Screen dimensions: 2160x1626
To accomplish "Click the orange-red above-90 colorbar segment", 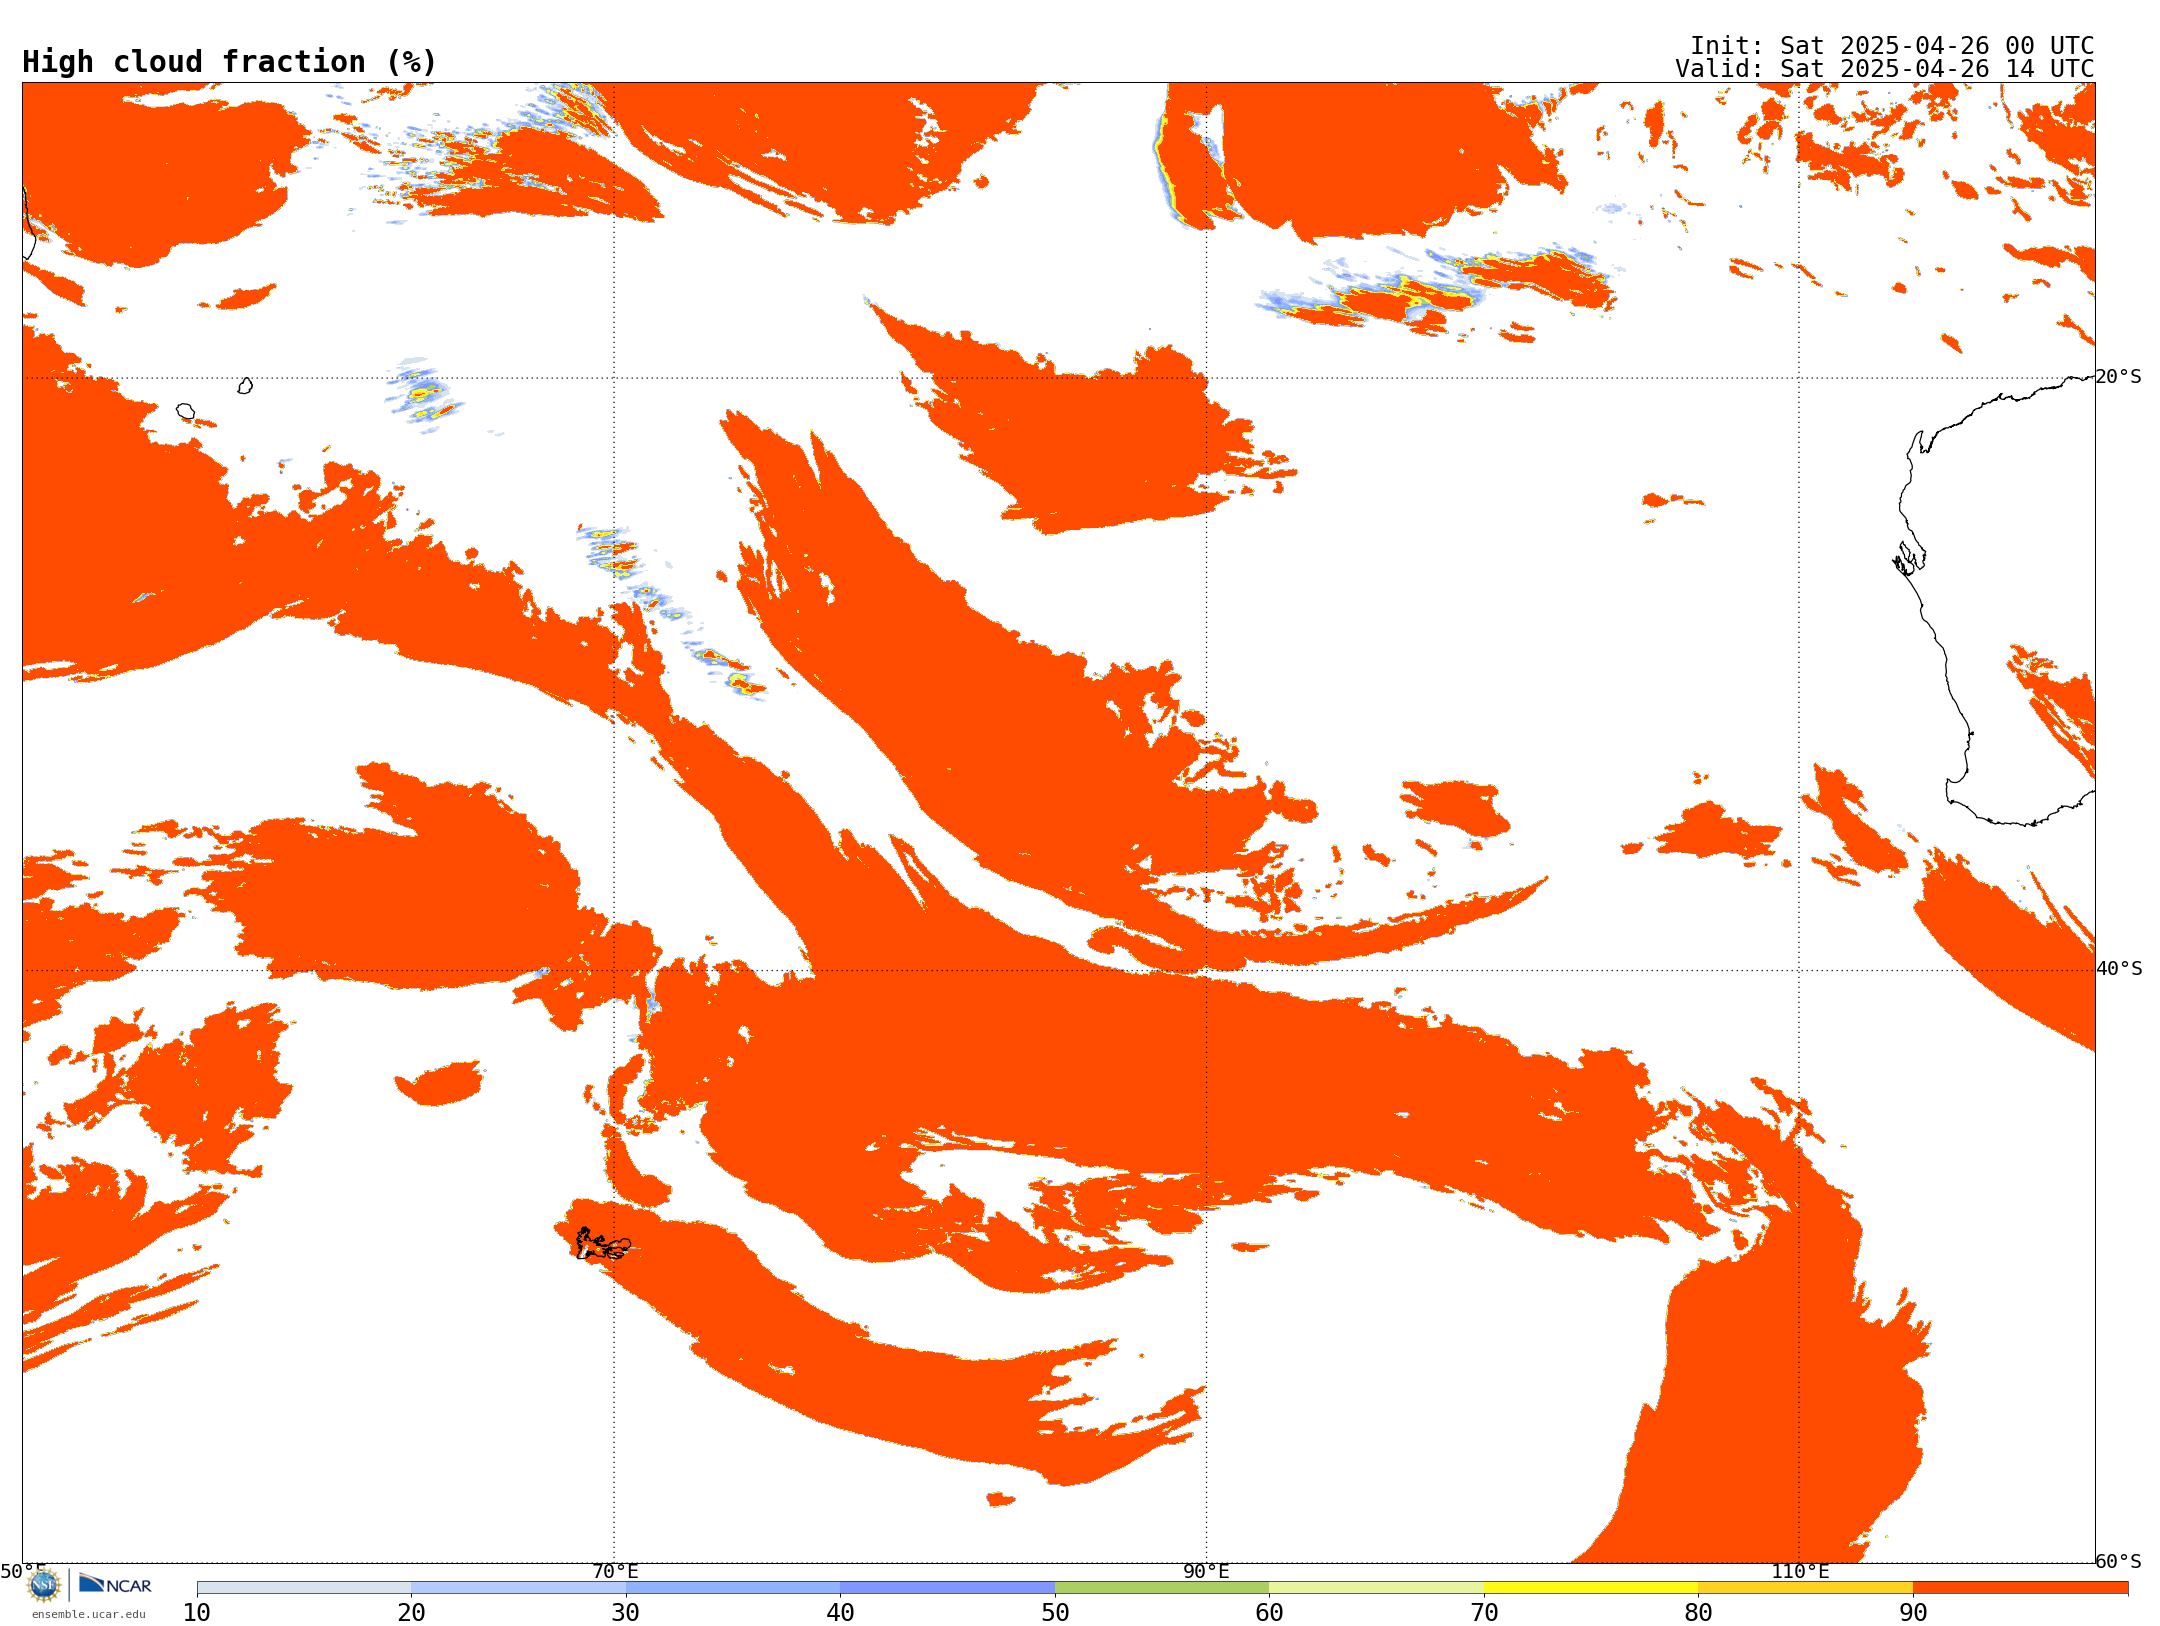I will point(2020,1588).
